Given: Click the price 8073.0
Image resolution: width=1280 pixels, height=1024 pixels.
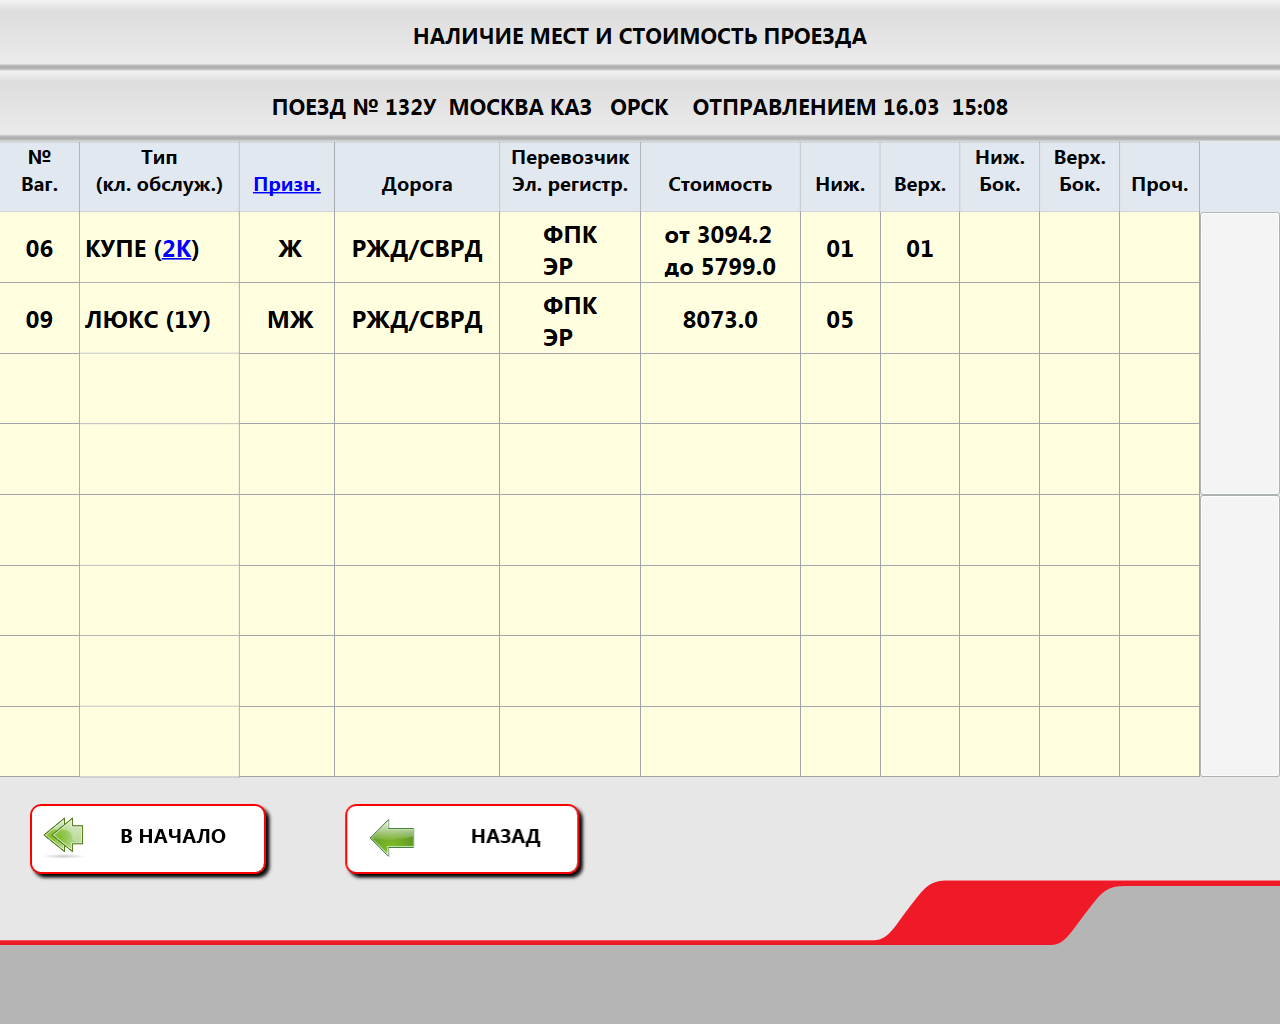Looking at the screenshot, I should (720, 320).
